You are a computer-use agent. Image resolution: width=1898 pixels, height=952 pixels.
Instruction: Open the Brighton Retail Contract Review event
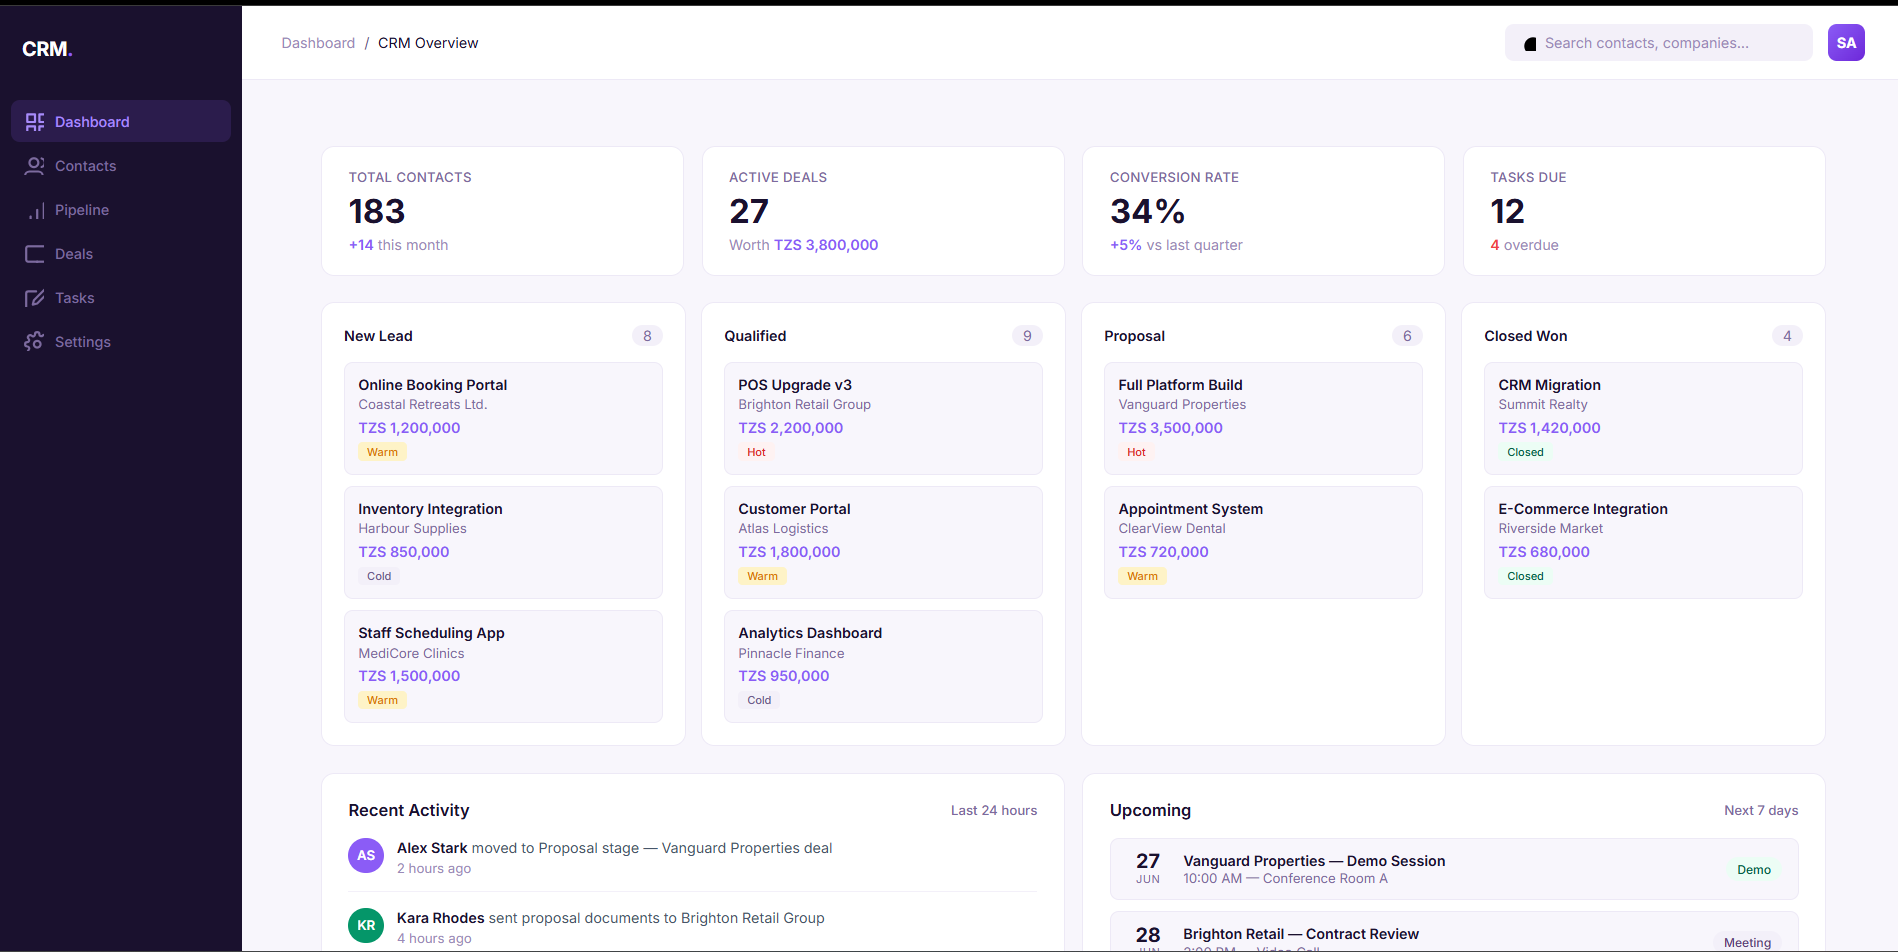1454,933
